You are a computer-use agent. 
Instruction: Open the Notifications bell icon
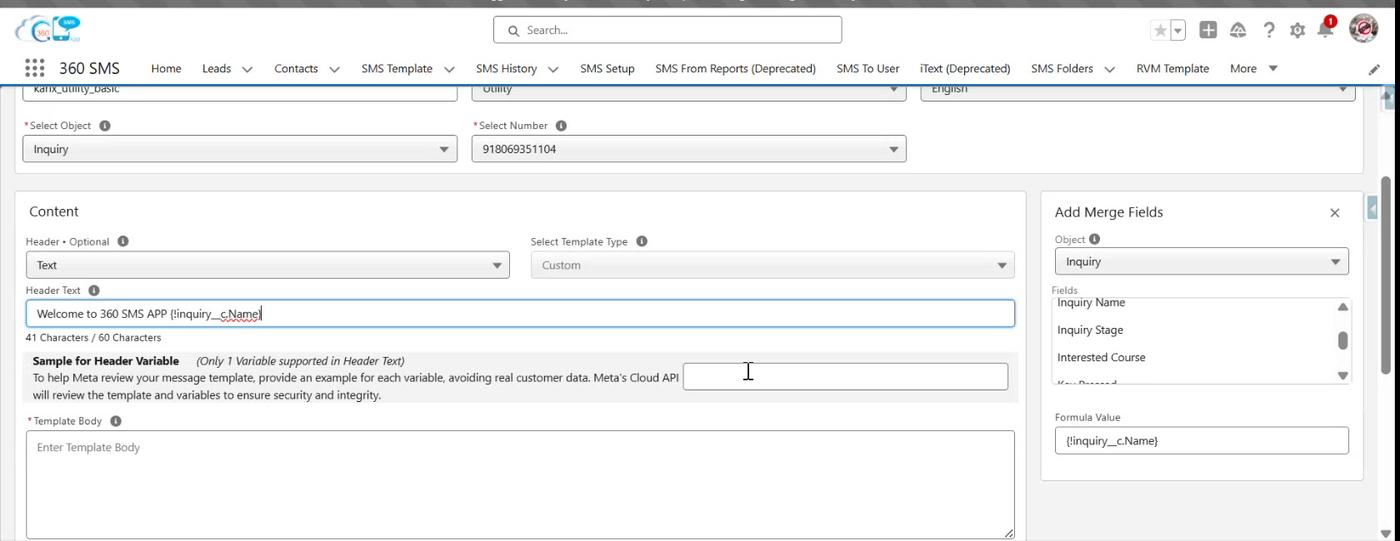1325,30
